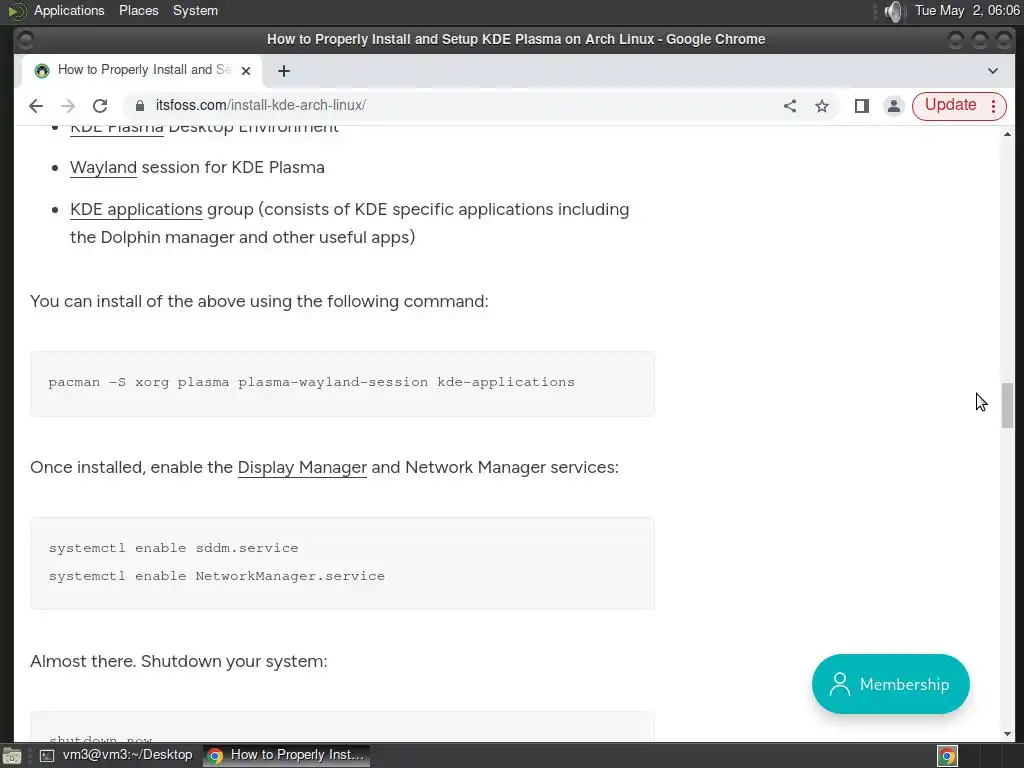Screen dimensions: 1024x768
Task: Click systemctl enable NetworkManager.service line
Action: click(x=217, y=576)
